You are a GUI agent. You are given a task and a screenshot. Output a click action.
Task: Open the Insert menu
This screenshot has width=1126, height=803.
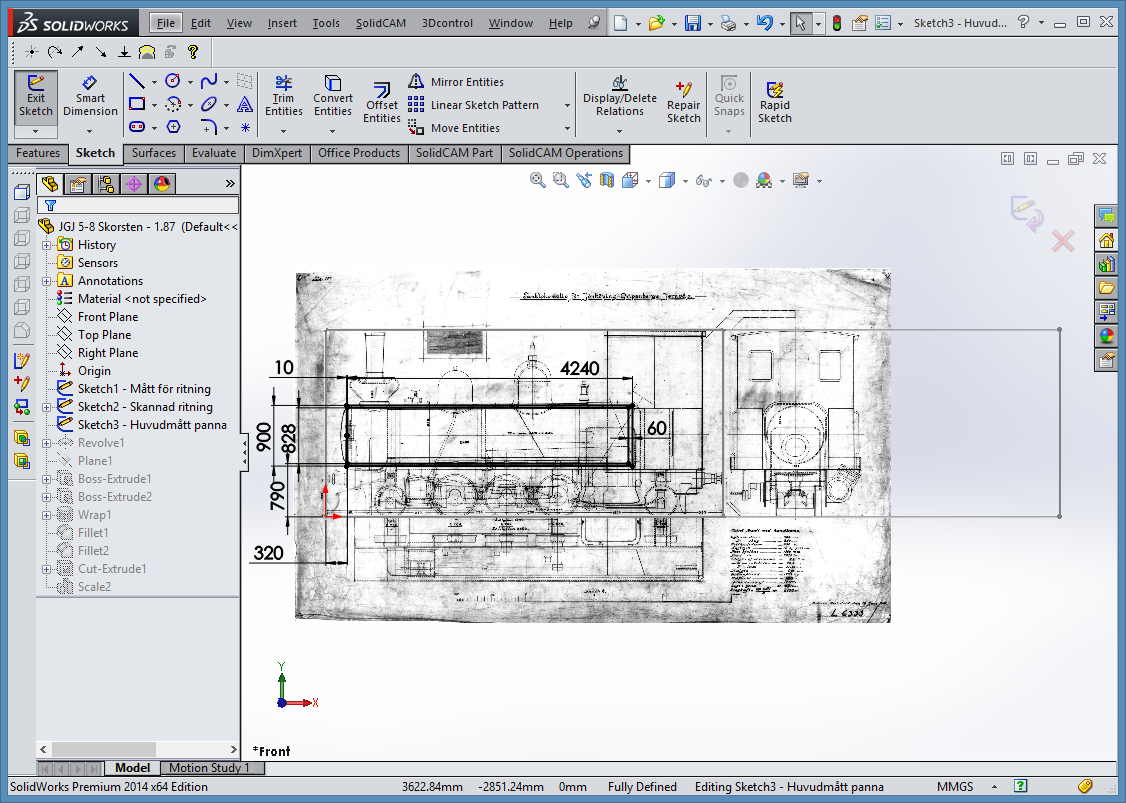tap(282, 23)
